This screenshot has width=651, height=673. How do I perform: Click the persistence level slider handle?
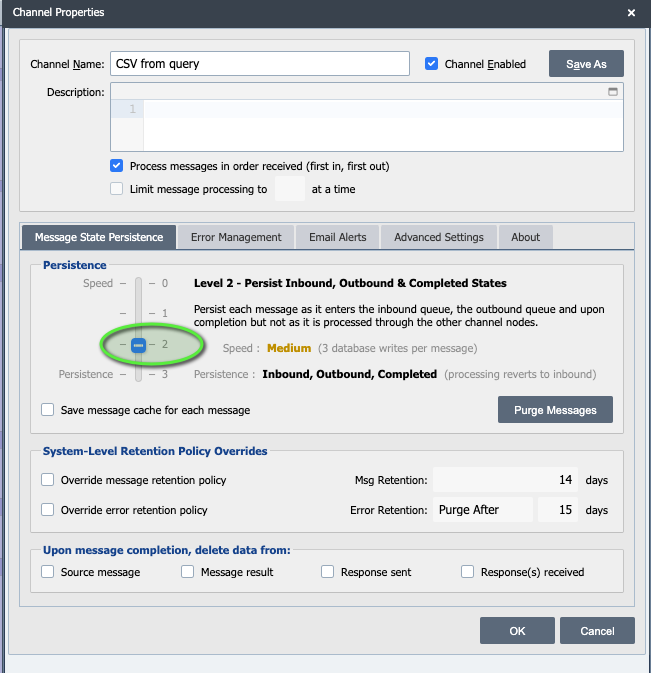(139, 345)
